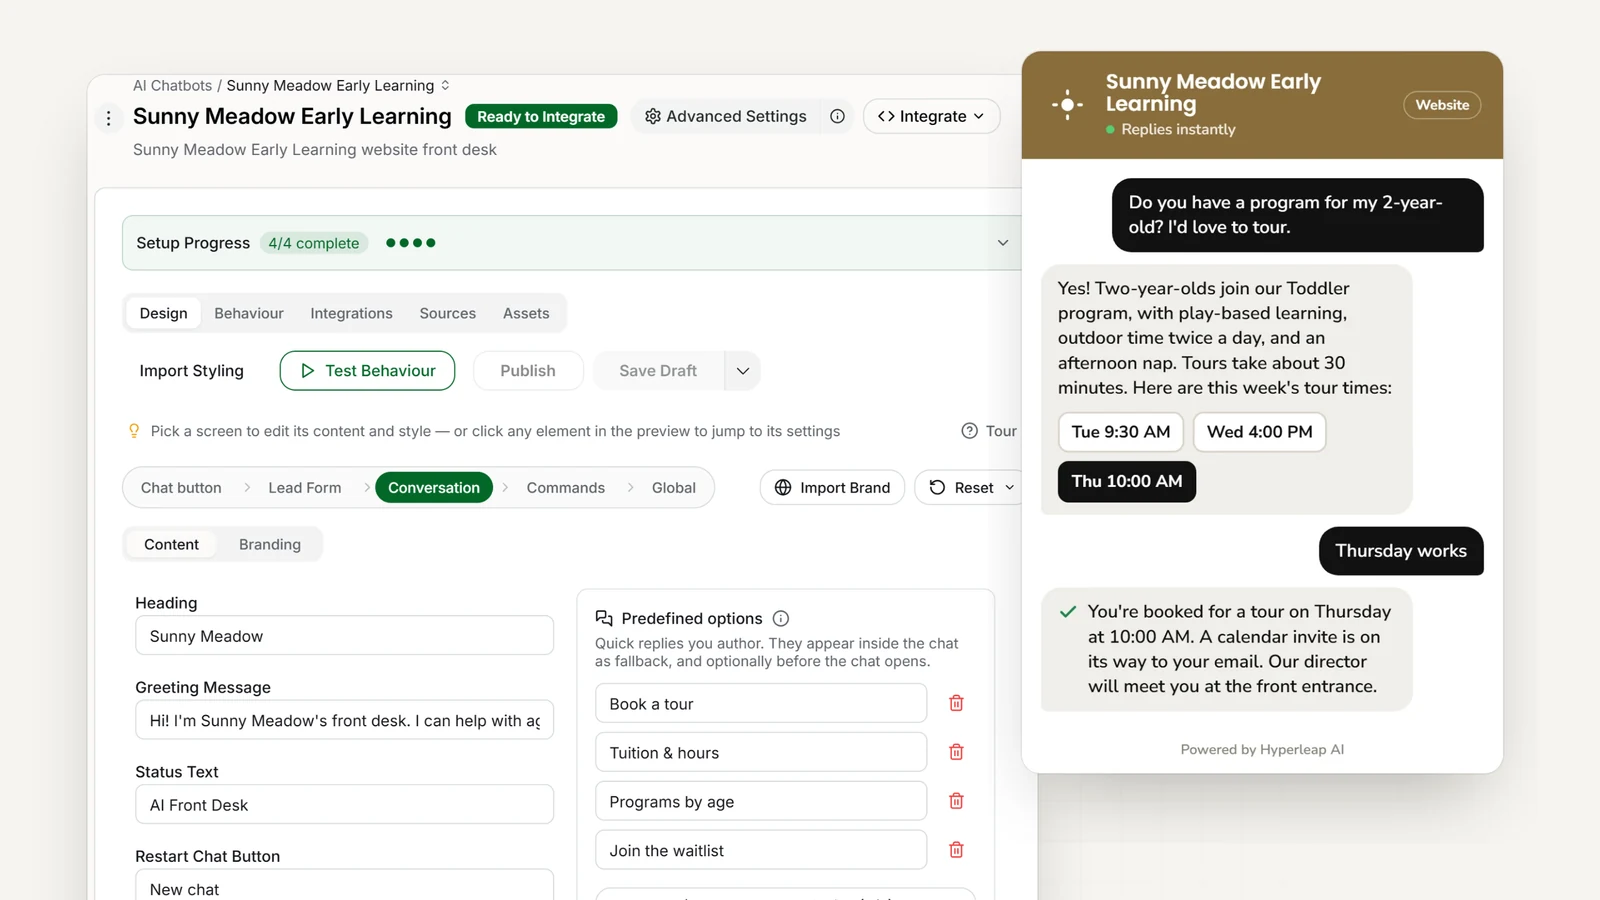Click the Predefined options chat bubbles icon
1600x900 pixels.
coord(604,618)
